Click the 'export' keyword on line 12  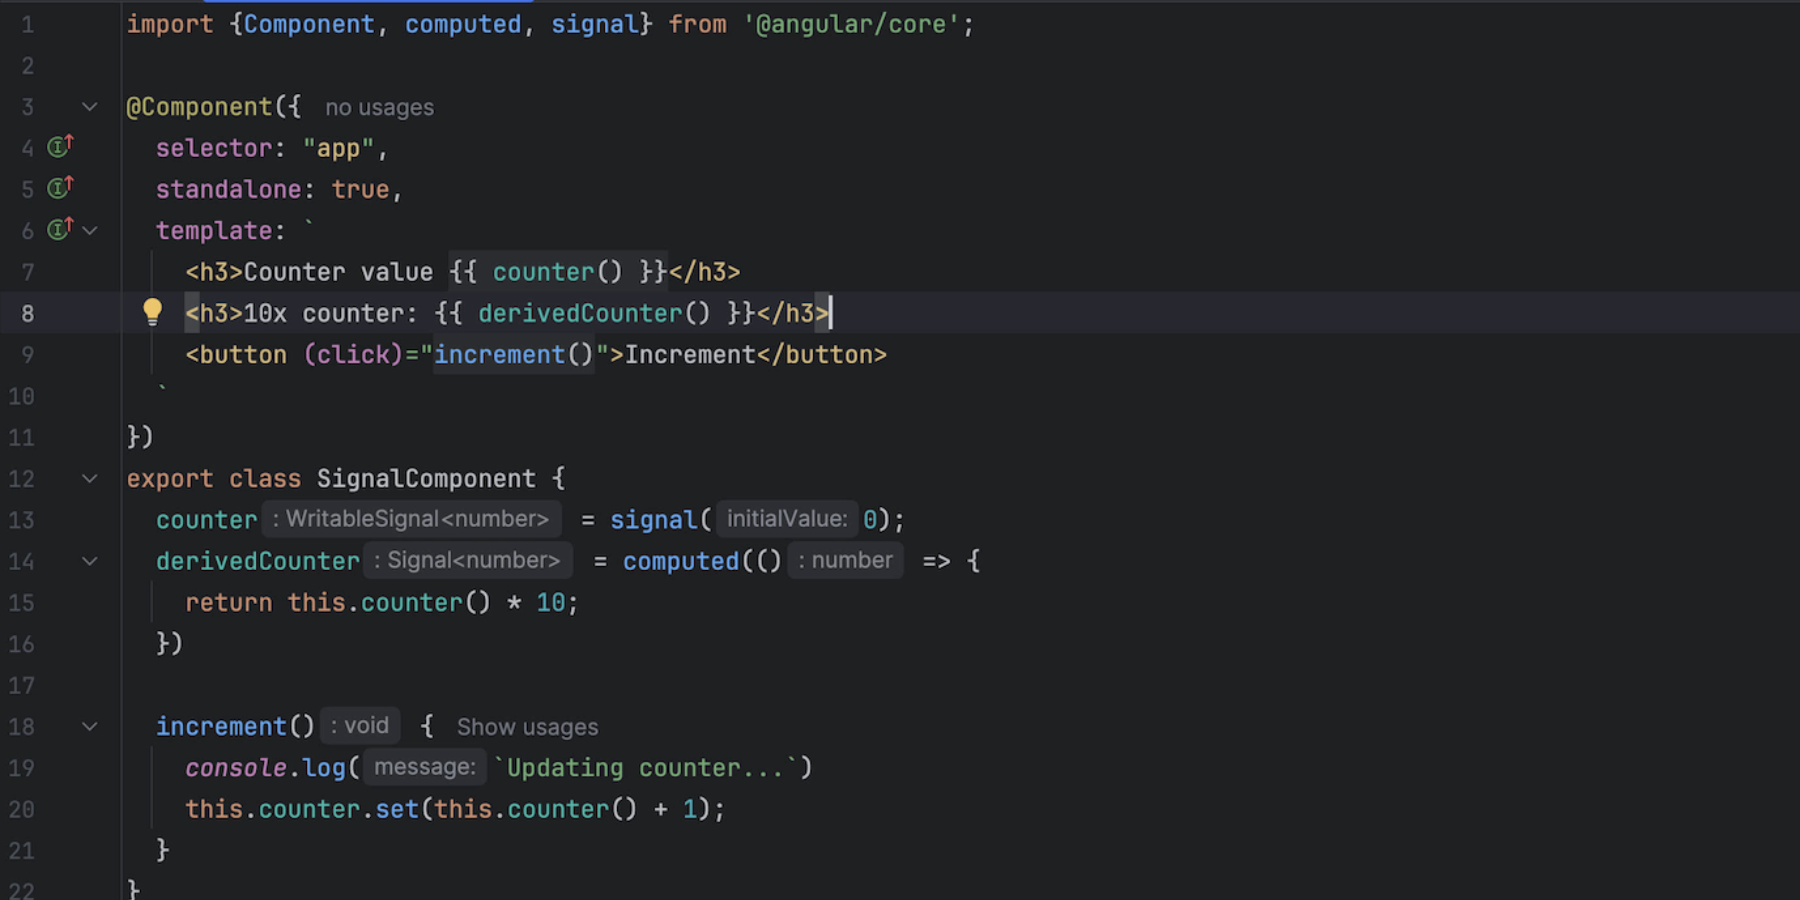coord(170,479)
